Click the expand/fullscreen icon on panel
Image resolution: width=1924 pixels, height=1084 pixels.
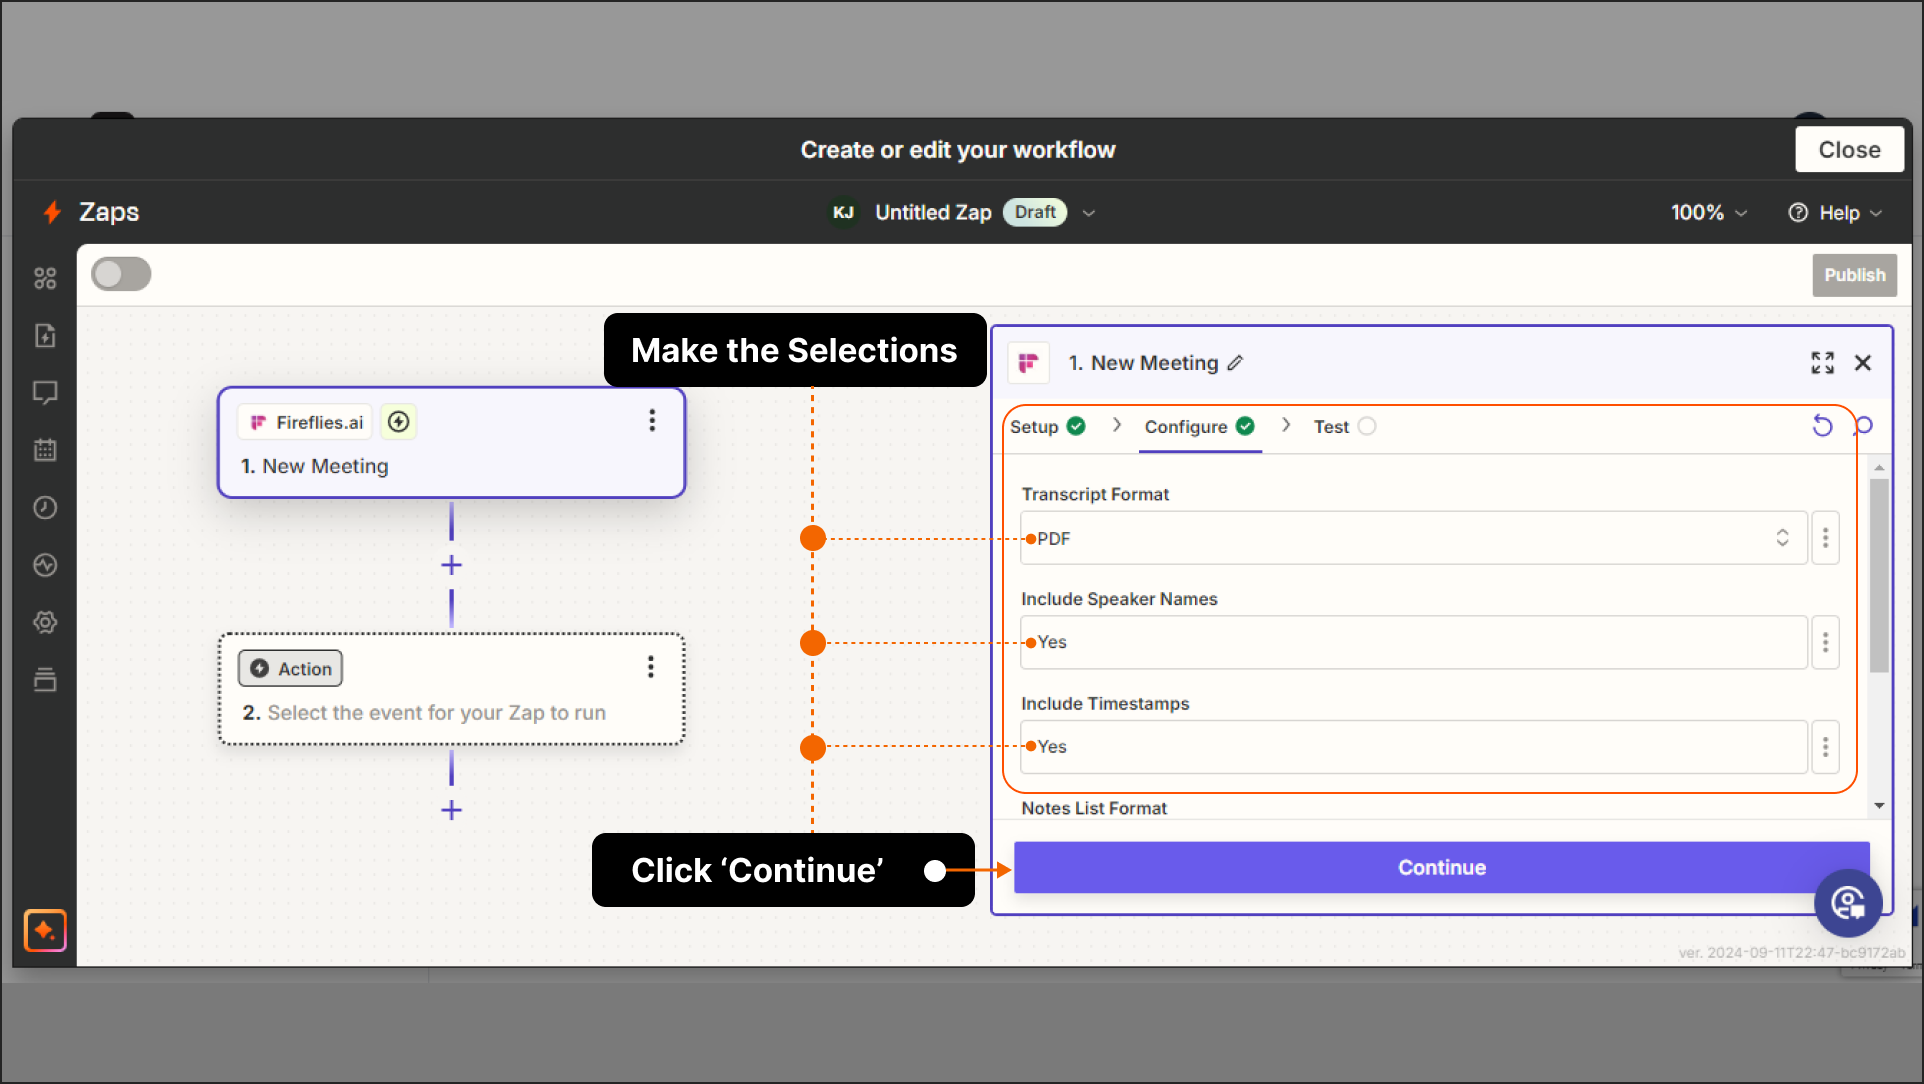tap(1822, 362)
